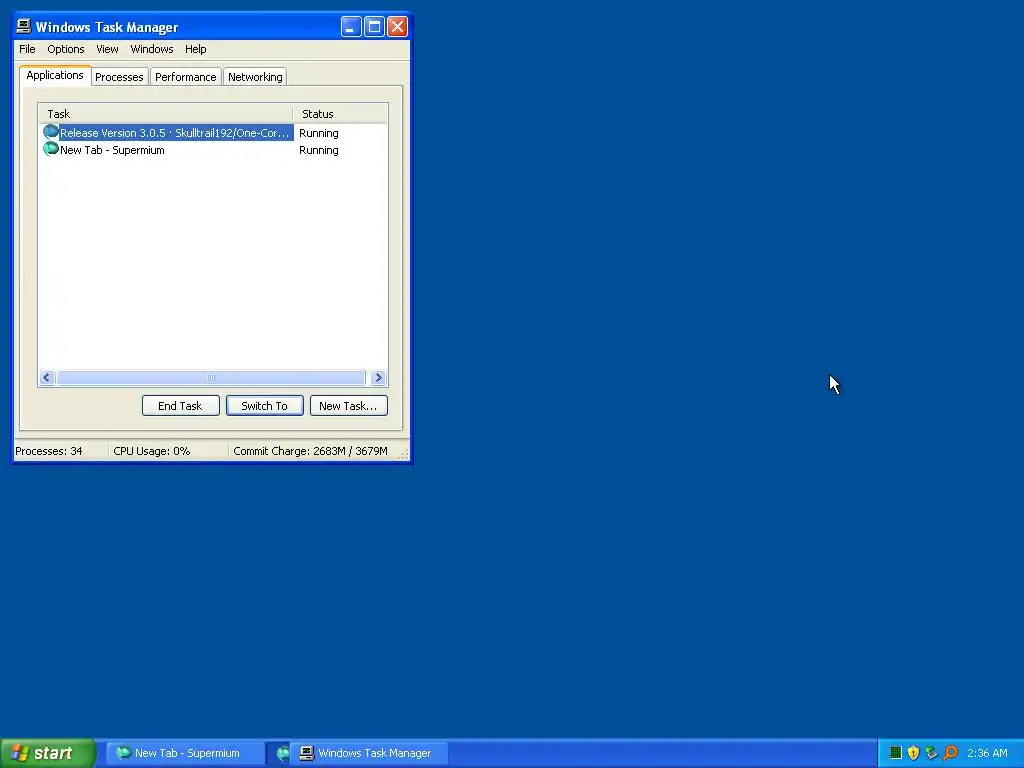Click the orange magnifier tray icon
Viewport: 1024px width, 768px height.
point(950,753)
